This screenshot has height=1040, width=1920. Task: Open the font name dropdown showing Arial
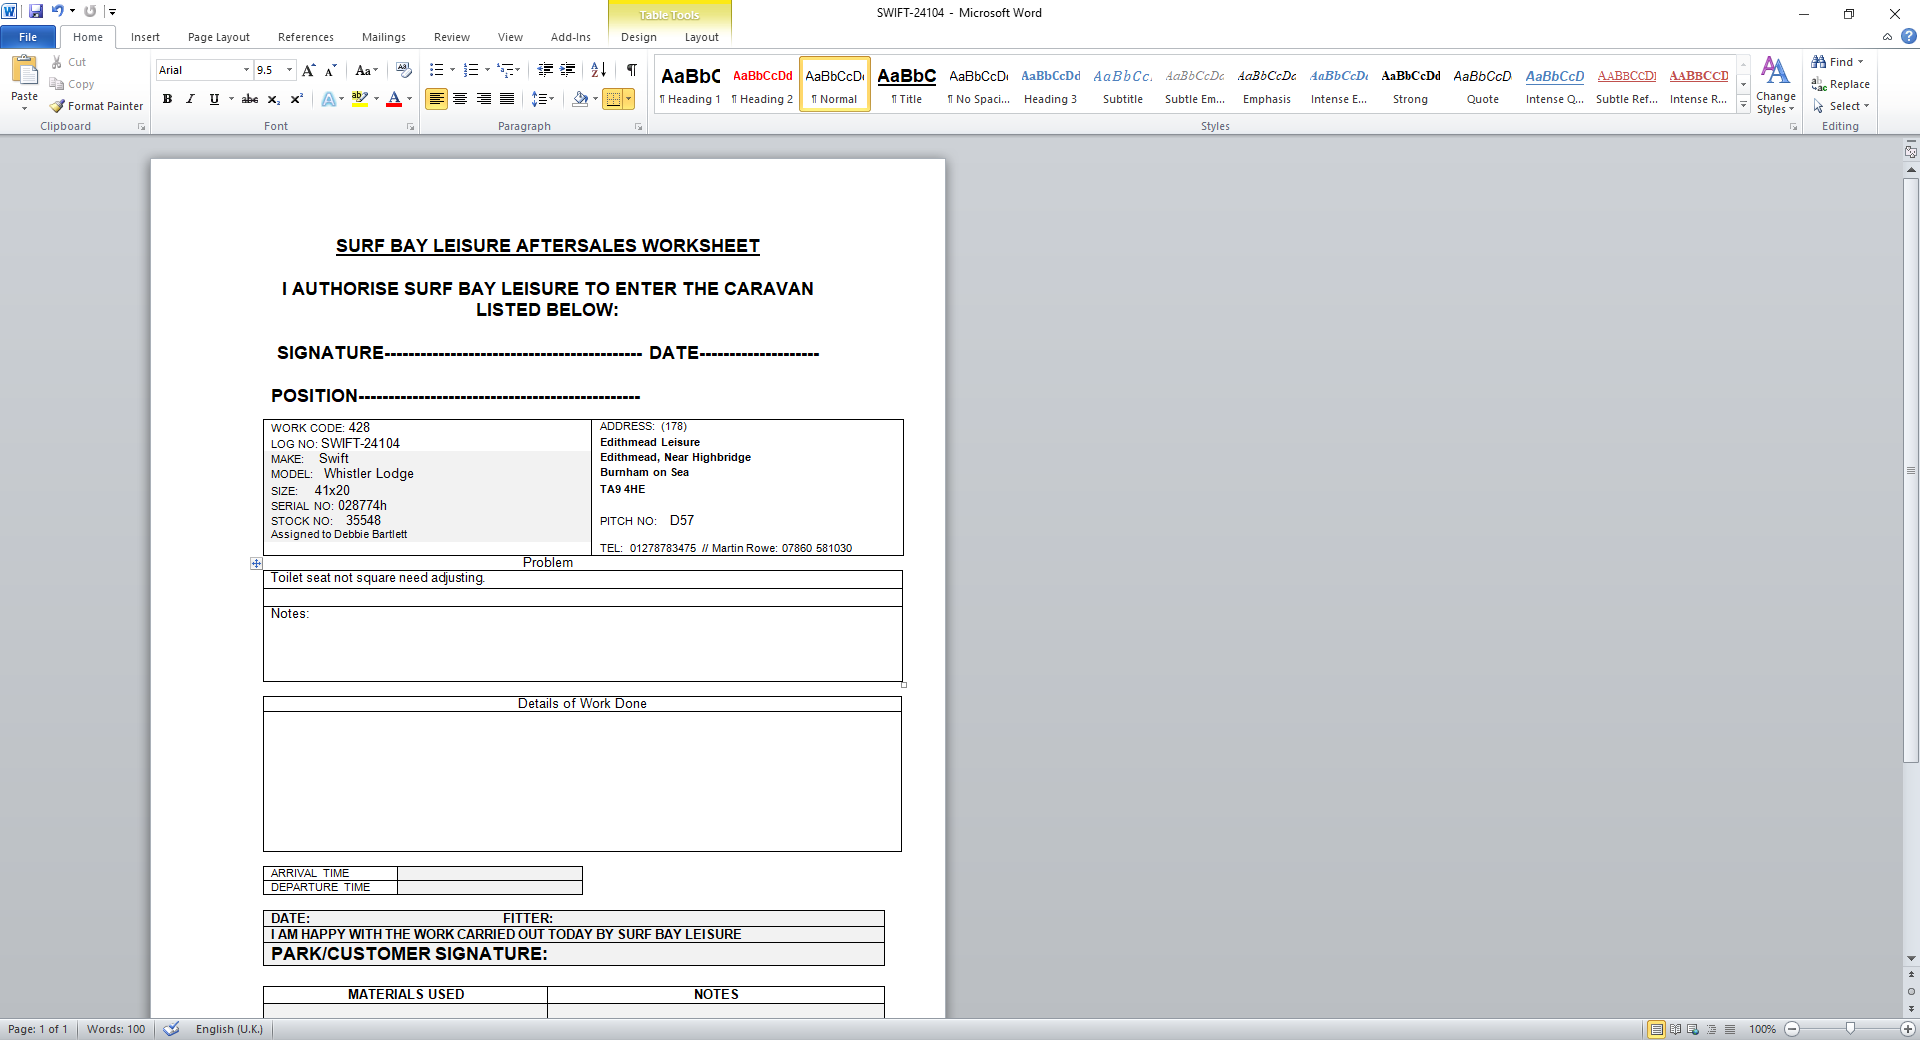pyautogui.click(x=246, y=70)
